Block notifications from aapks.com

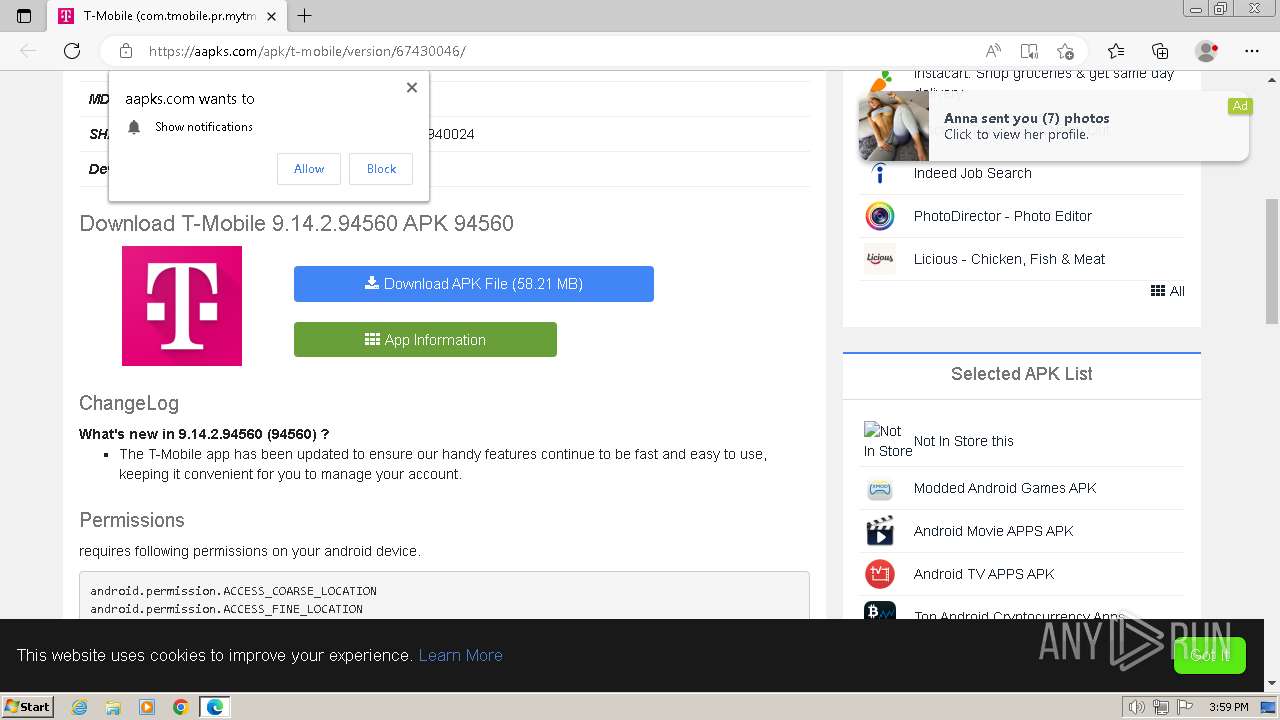click(381, 169)
